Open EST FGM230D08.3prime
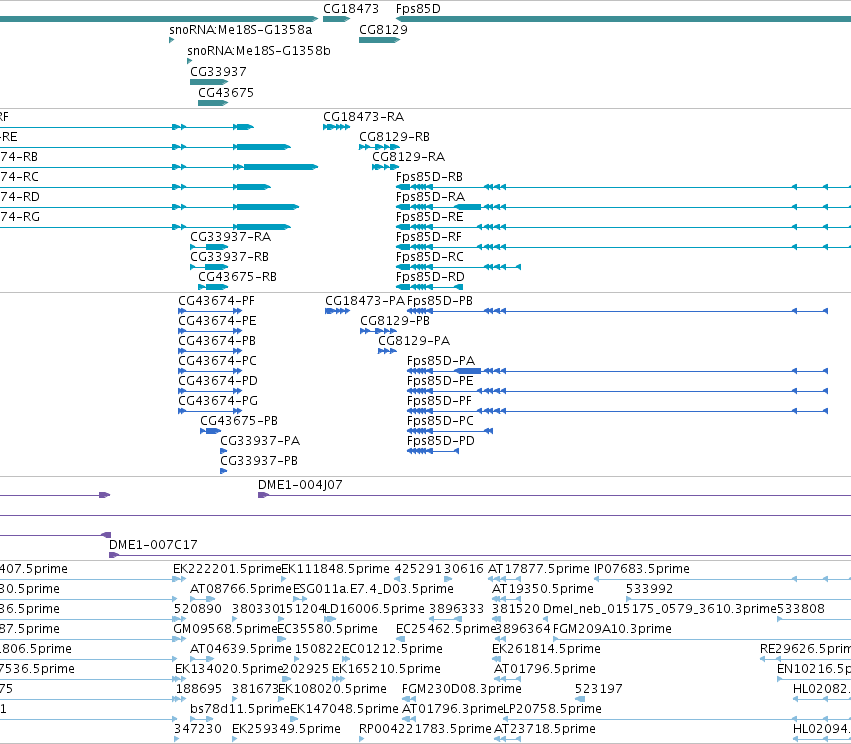Image resolution: width=851 pixels, height=744 pixels. click(x=461, y=689)
